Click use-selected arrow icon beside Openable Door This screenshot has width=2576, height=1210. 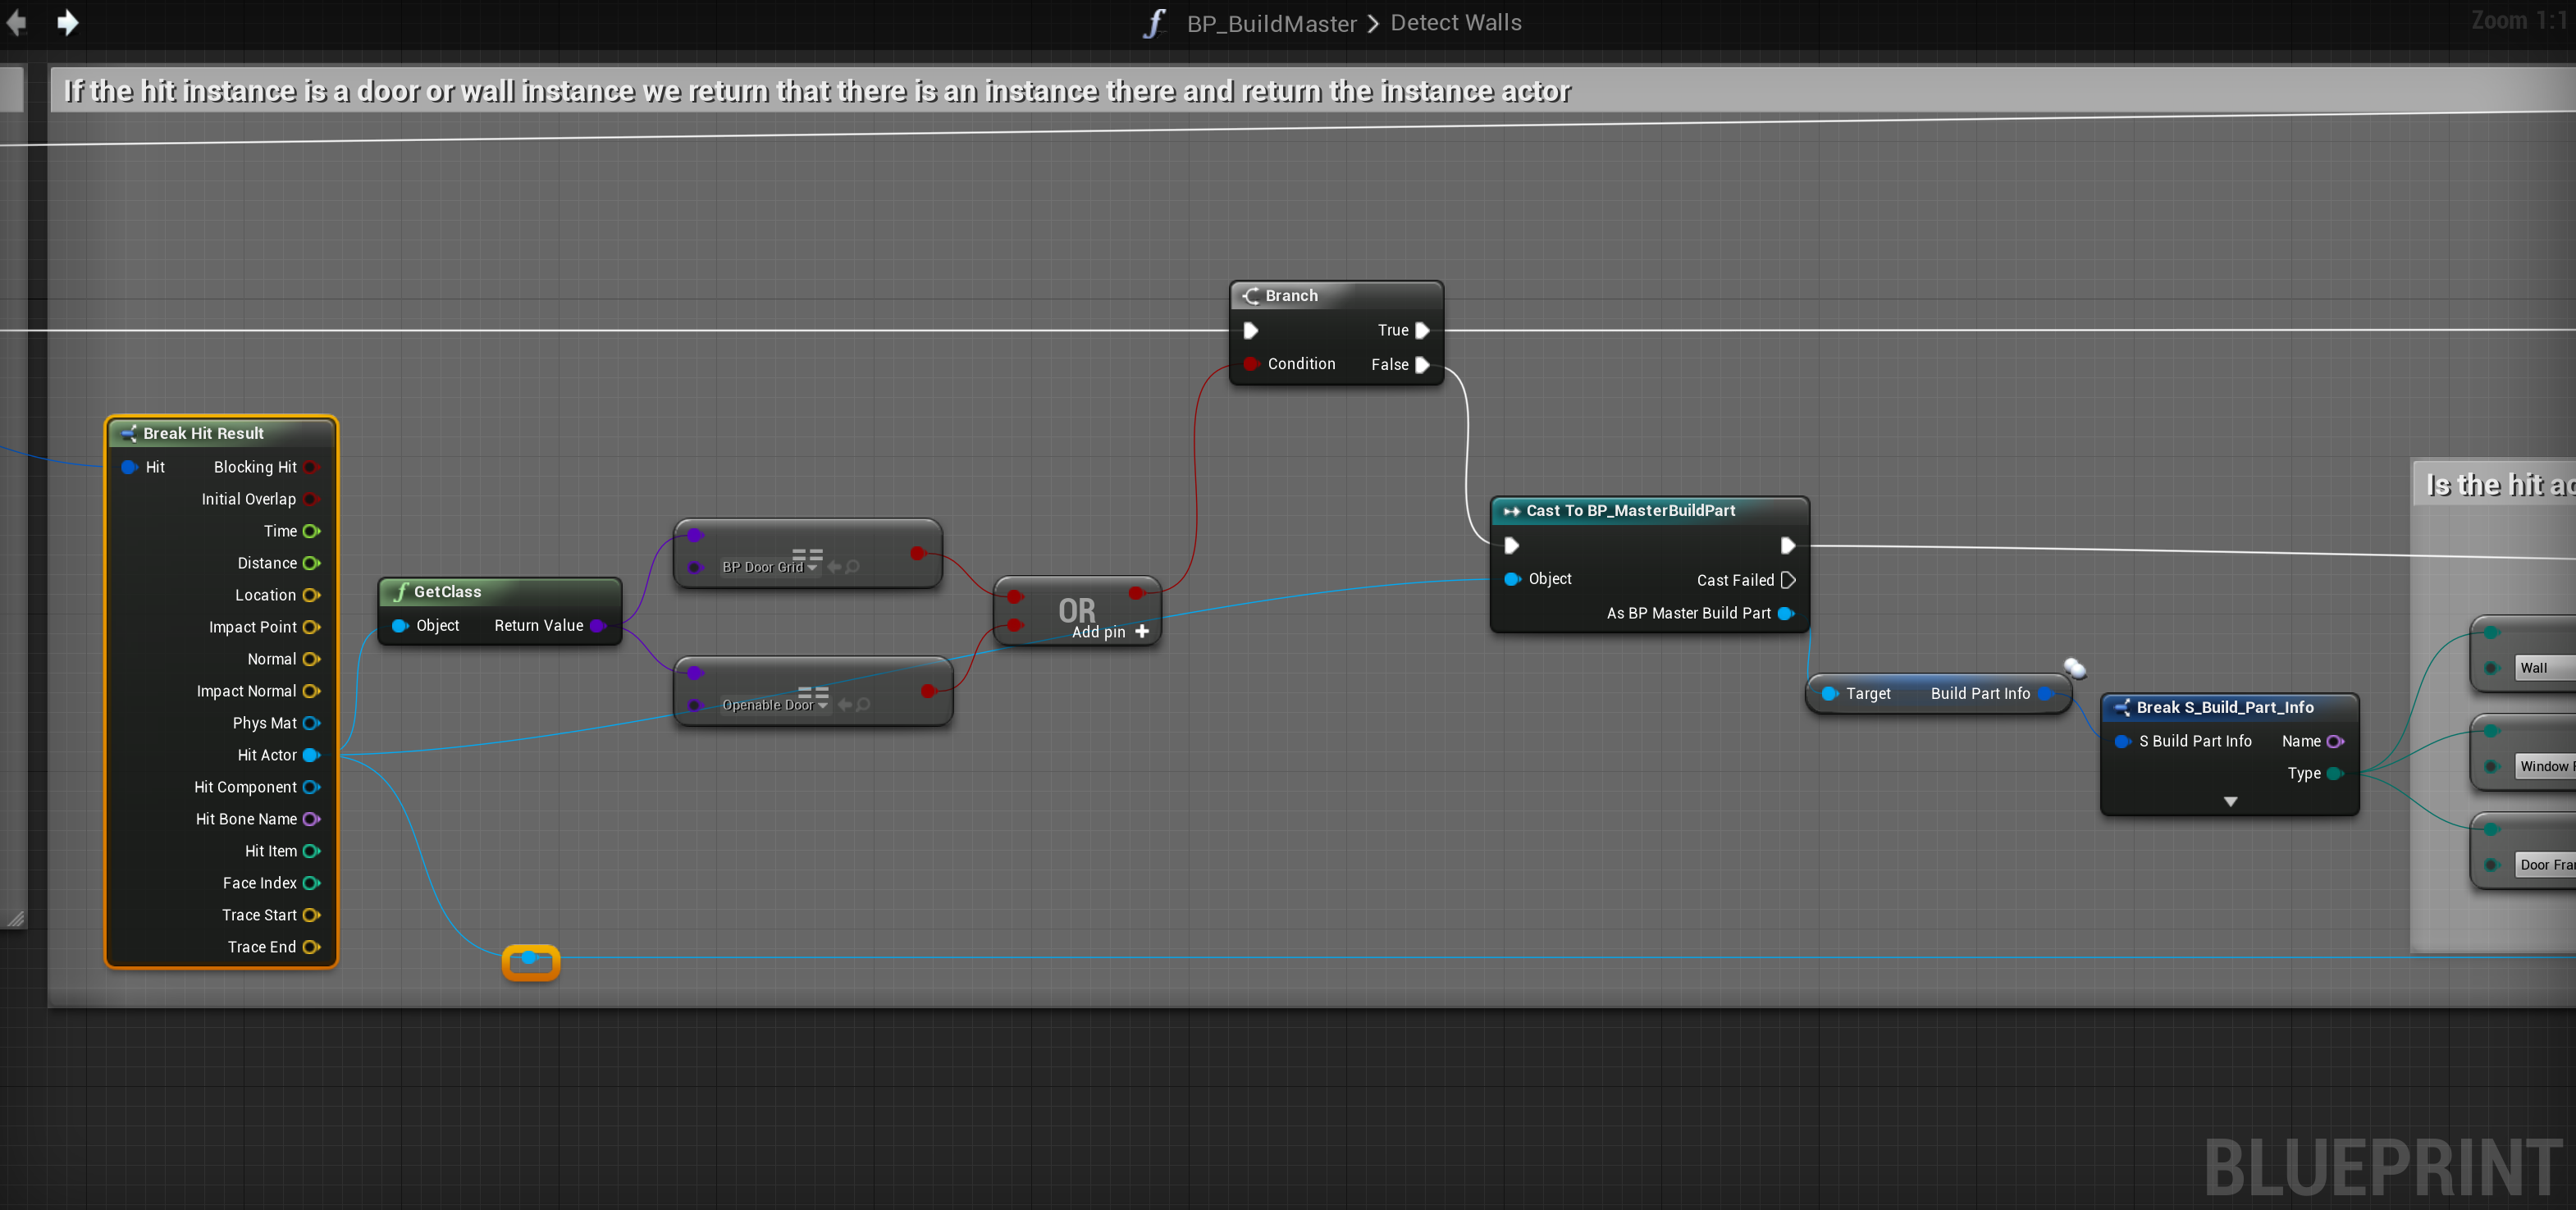(844, 704)
